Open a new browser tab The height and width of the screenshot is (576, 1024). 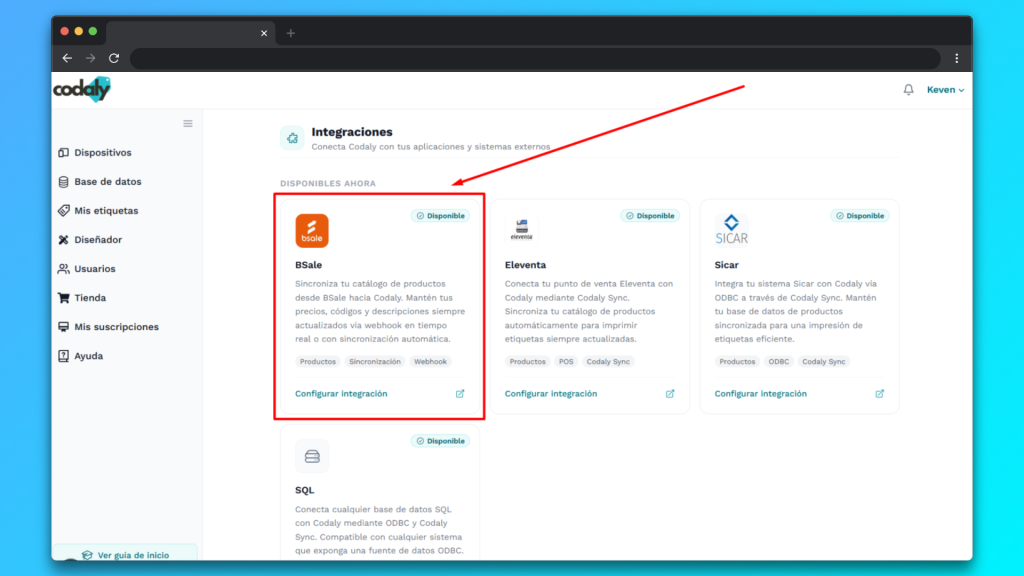point(291,33)
